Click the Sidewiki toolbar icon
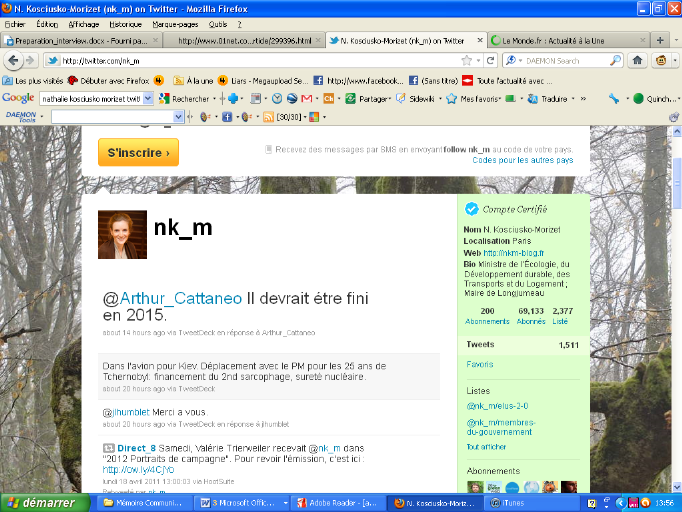This screenshot has width=682, height=512. 402,98
